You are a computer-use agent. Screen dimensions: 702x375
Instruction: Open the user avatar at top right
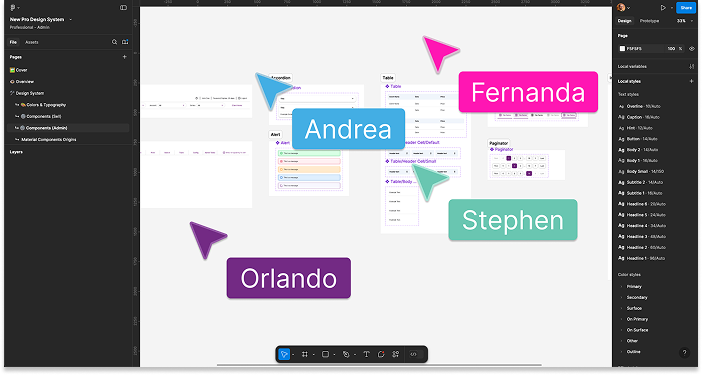point(621,7)
